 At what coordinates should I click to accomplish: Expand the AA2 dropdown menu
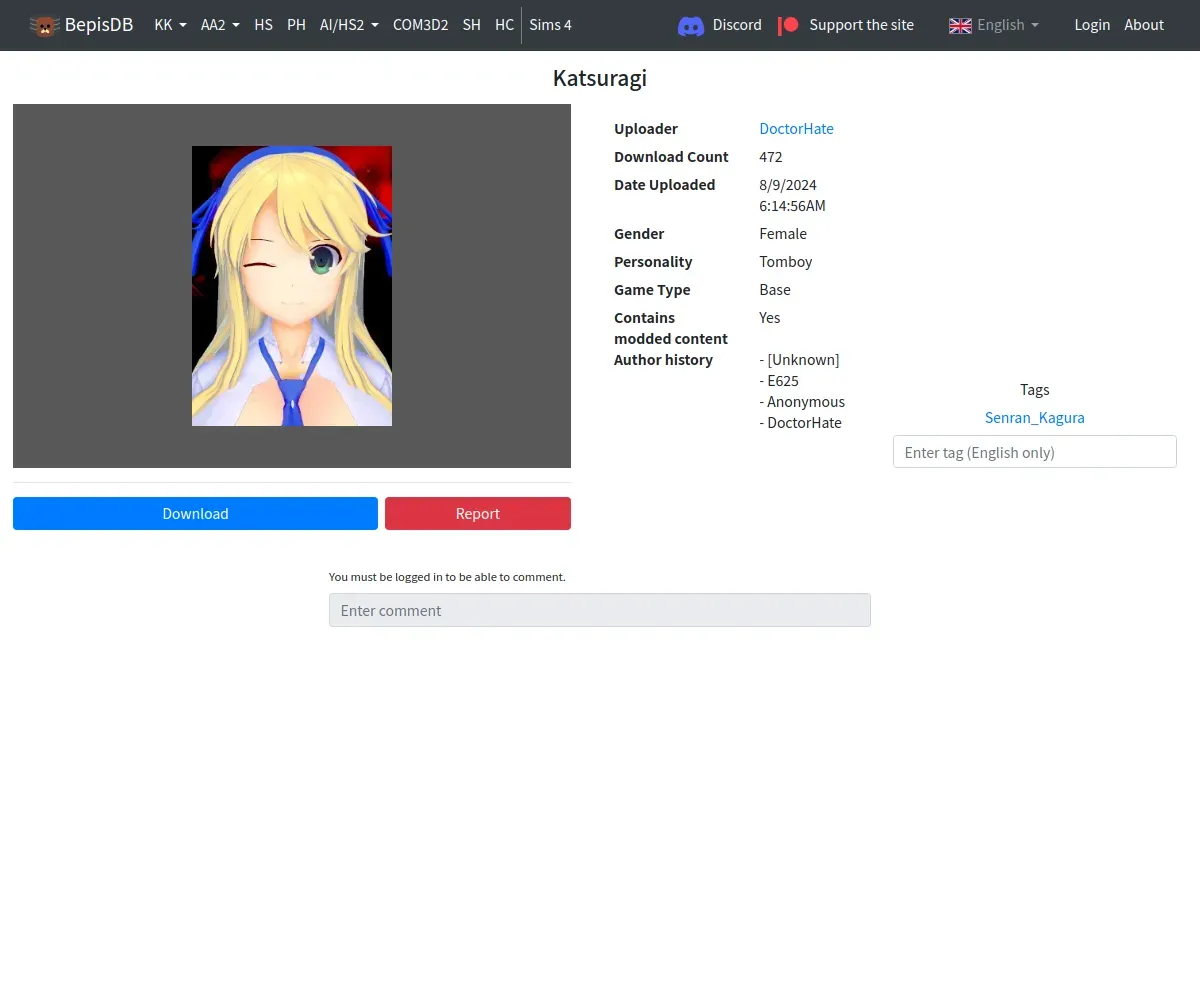(x=220, y=25)
